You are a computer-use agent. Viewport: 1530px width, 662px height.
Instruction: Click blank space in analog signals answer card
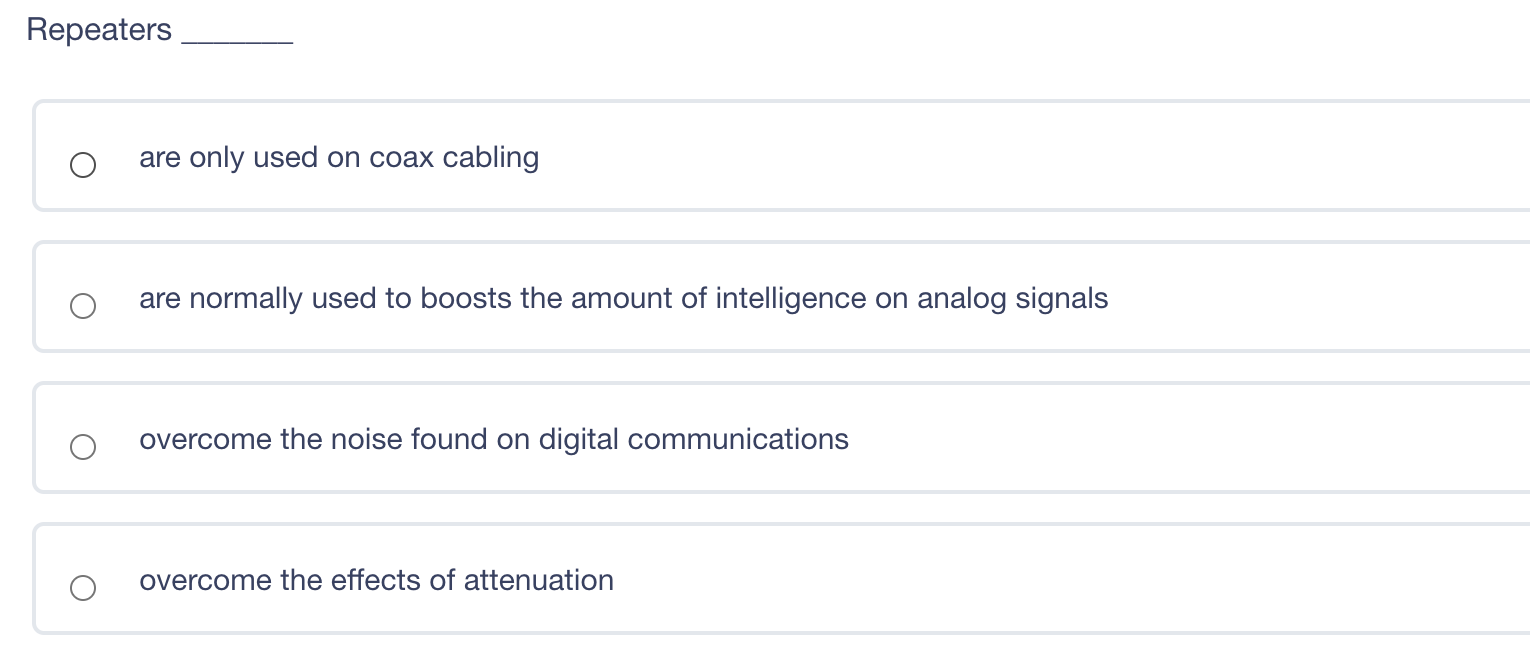[x=1300, y=298]
